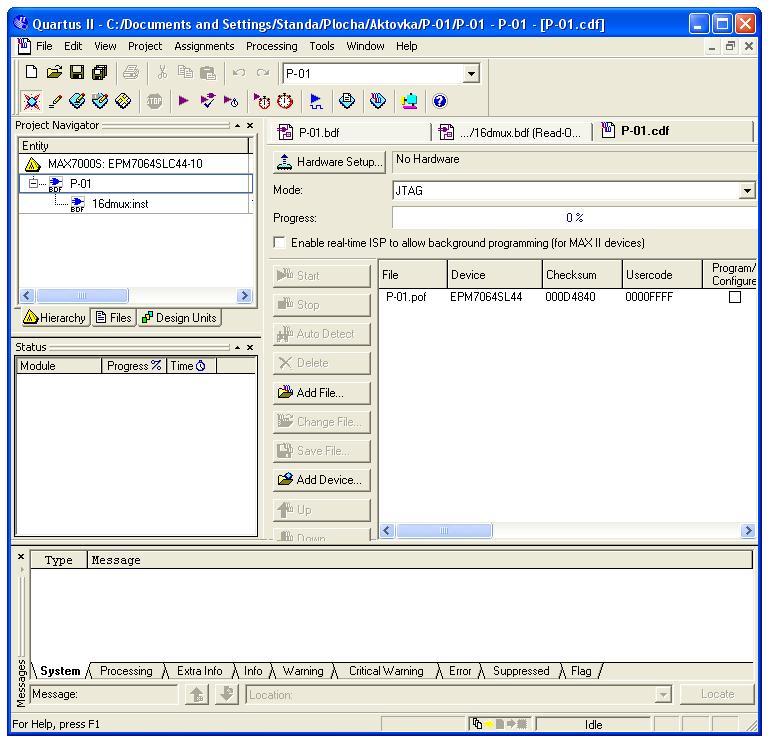Click the Usercode value 0000FFFF
This screenshot has height=745, width=770.
coord(649,297)
